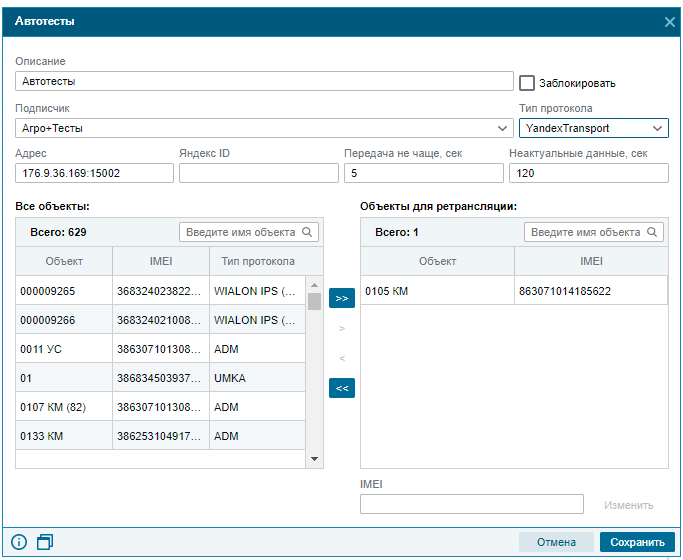
Task: Open the info icon in the footer
Action: [x=19, y=542]
